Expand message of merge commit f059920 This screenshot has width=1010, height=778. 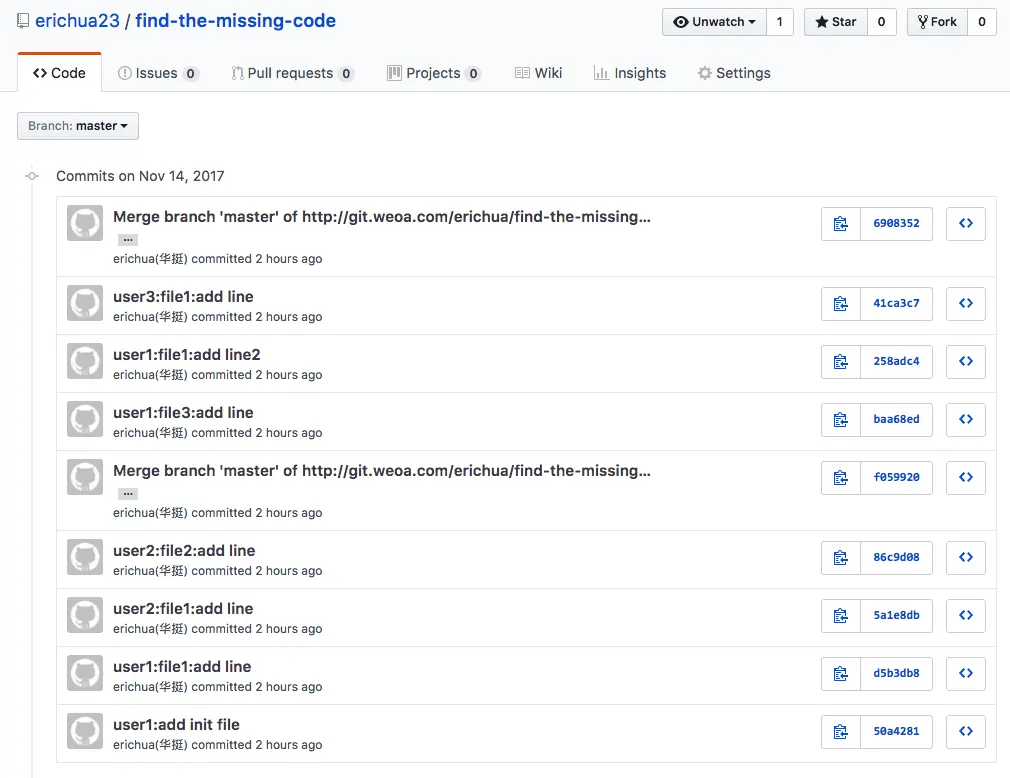coord(128,494)
